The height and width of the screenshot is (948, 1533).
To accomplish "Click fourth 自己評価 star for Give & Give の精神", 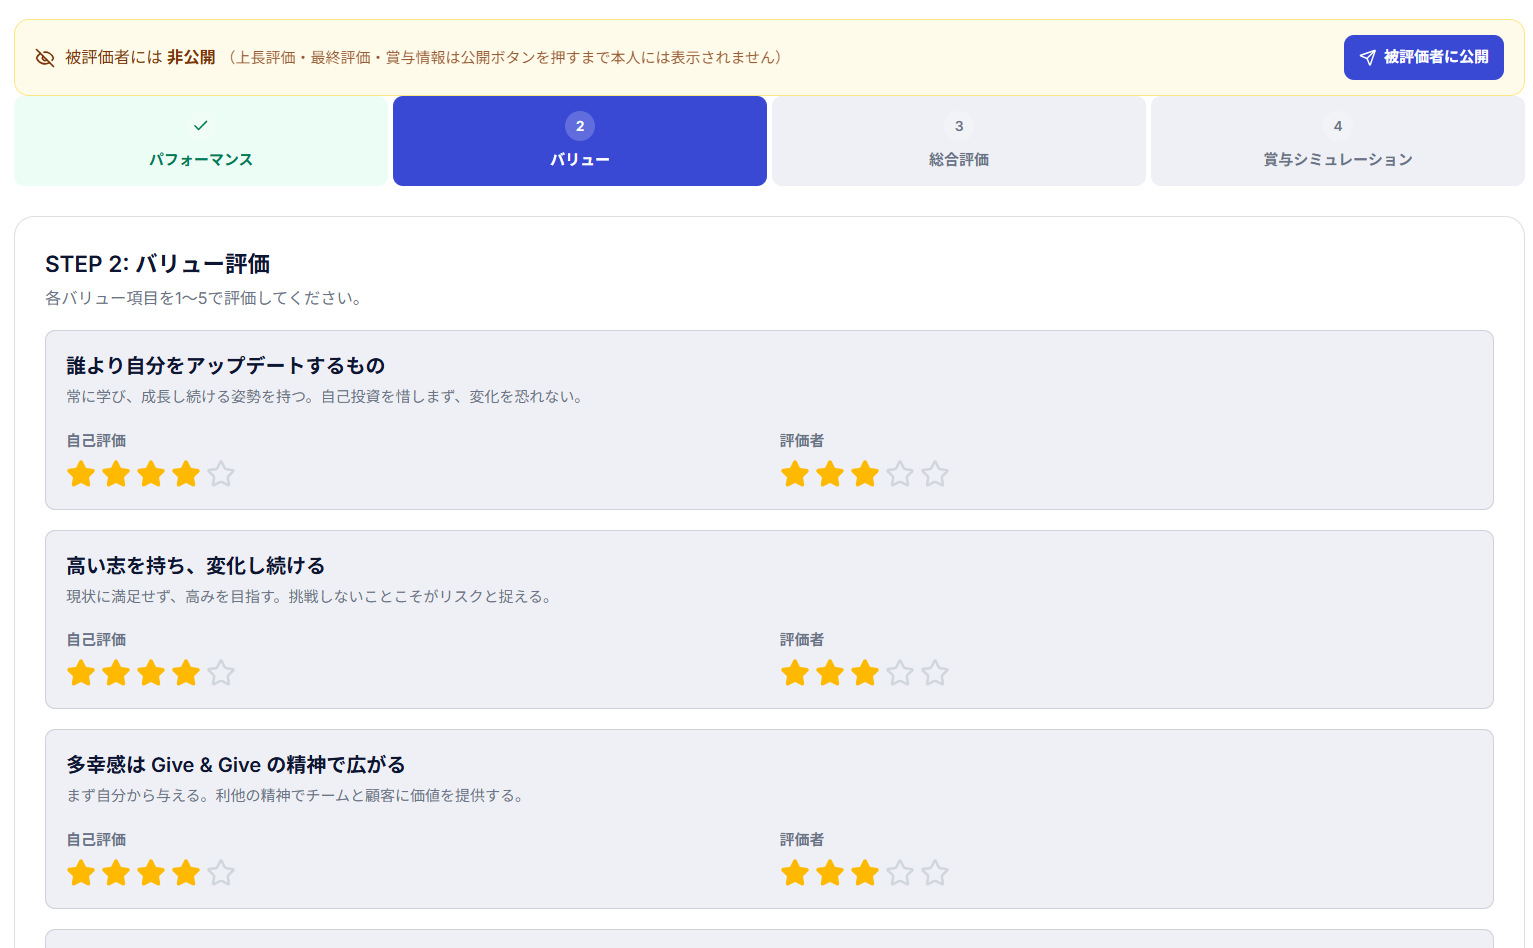I will [186, 873].
